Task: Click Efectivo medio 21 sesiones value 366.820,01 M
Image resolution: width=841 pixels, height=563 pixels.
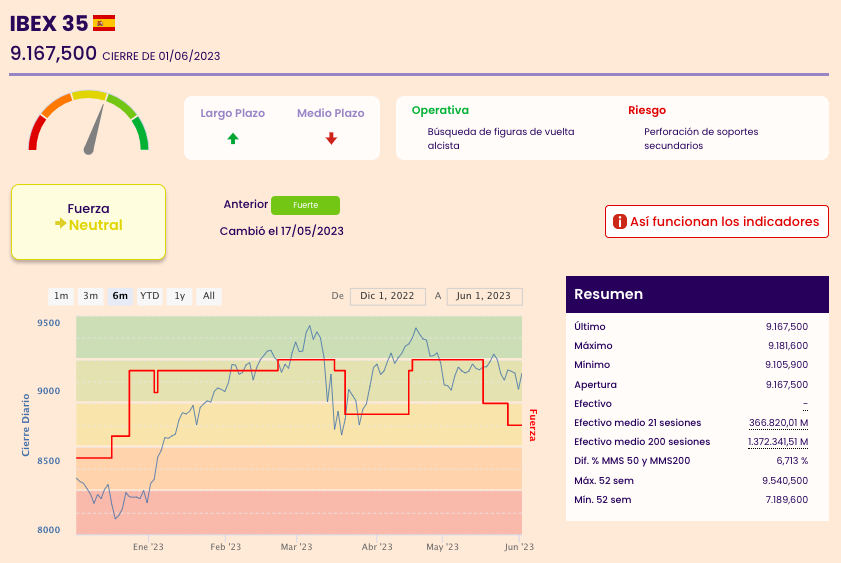Action: click(778, 423)
